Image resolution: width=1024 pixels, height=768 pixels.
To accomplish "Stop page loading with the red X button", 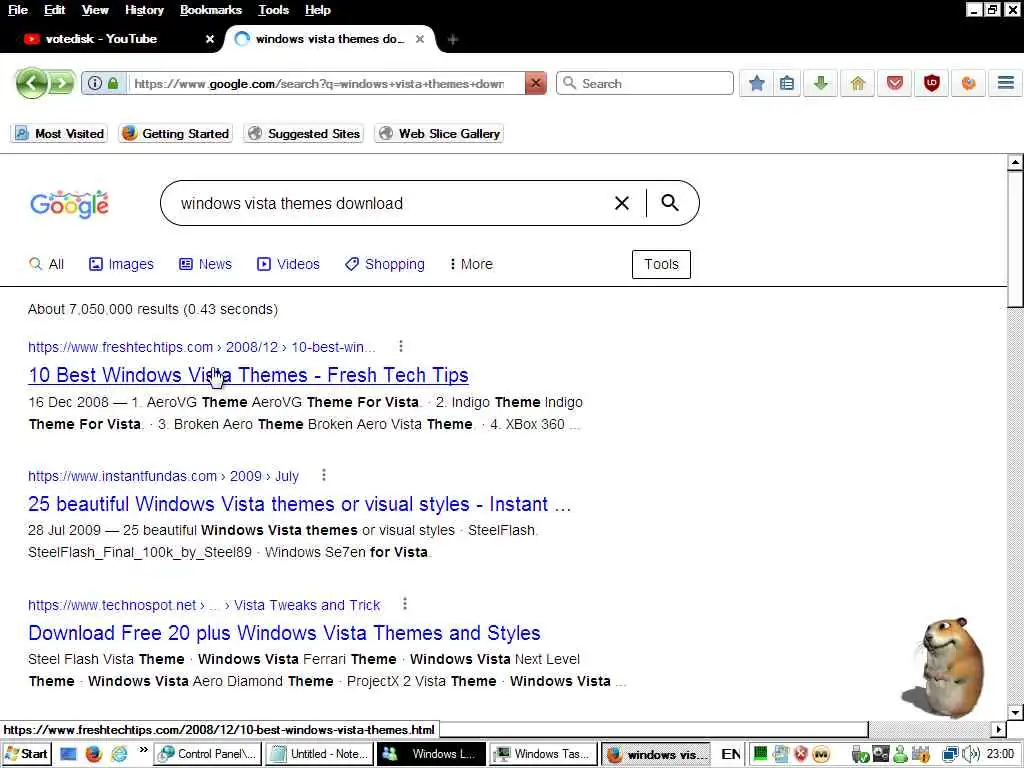I will (x=536, y=84).
